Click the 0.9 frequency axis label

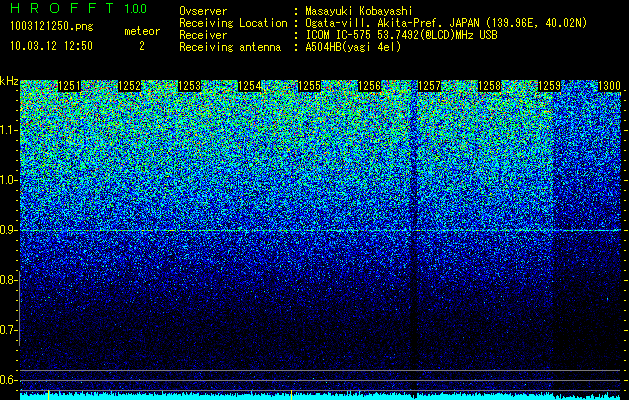click(8, 230)
